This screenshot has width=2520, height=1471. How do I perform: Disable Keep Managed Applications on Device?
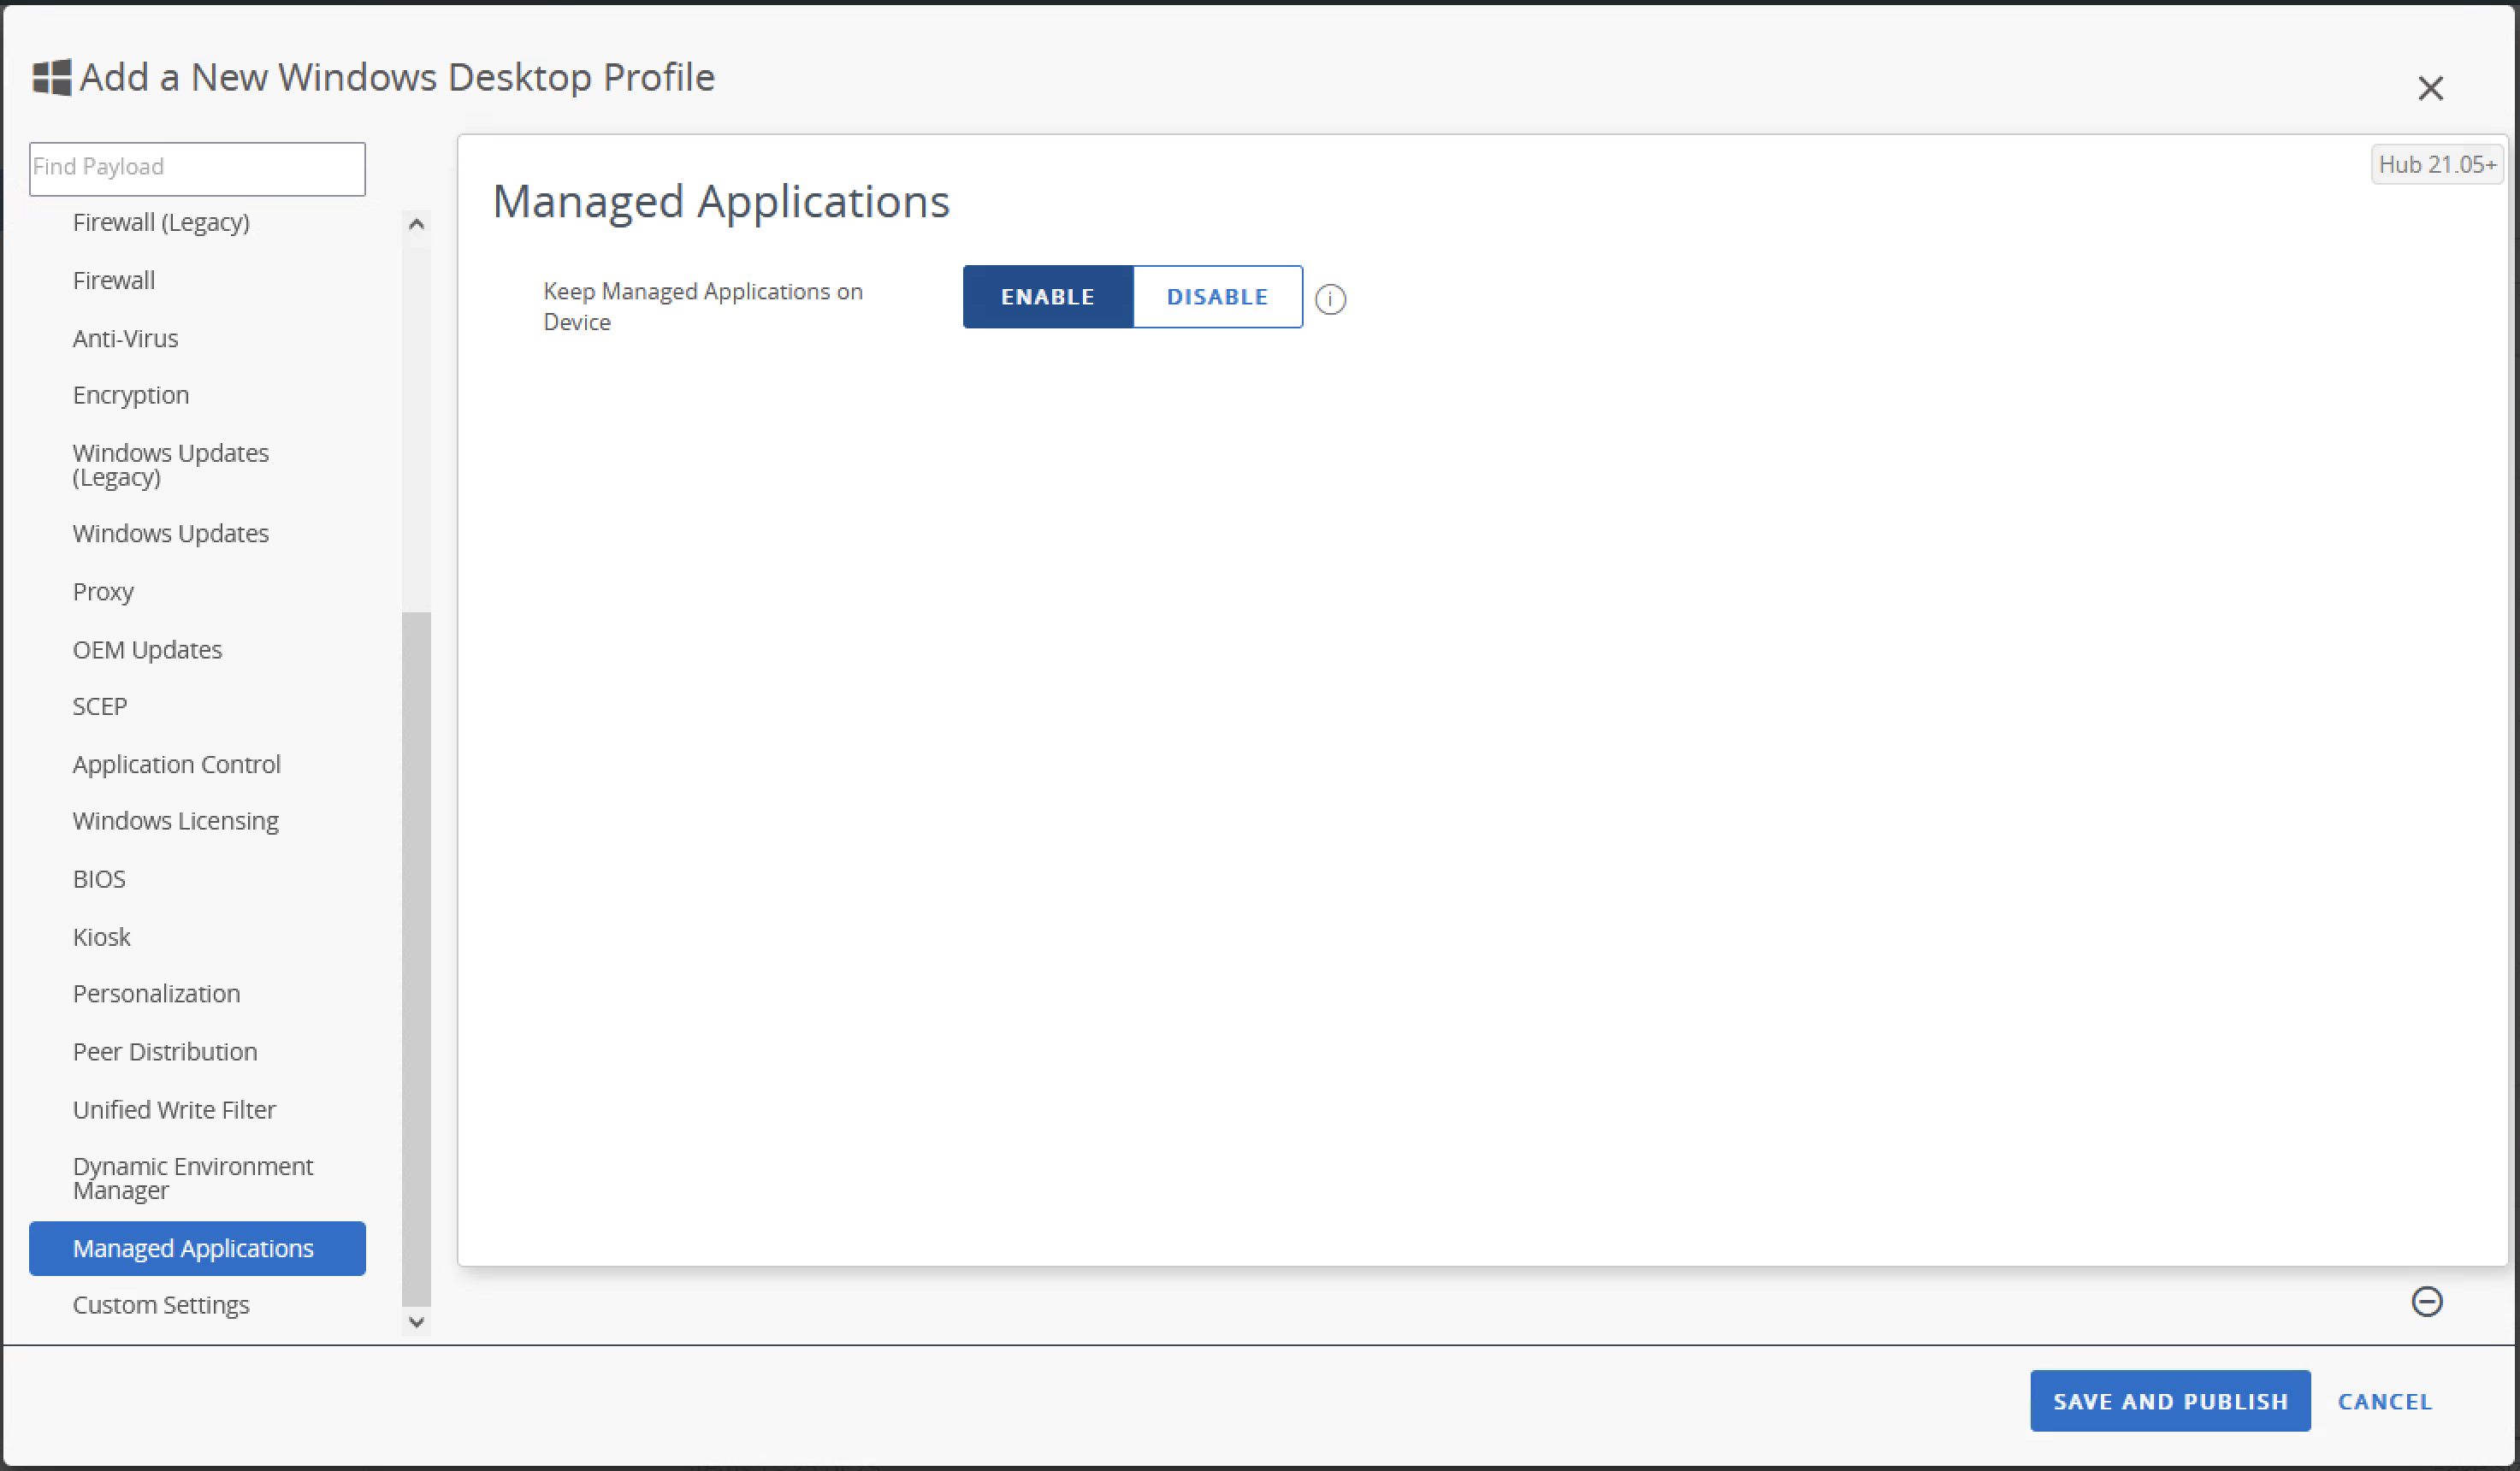(x=1217, y=296)
